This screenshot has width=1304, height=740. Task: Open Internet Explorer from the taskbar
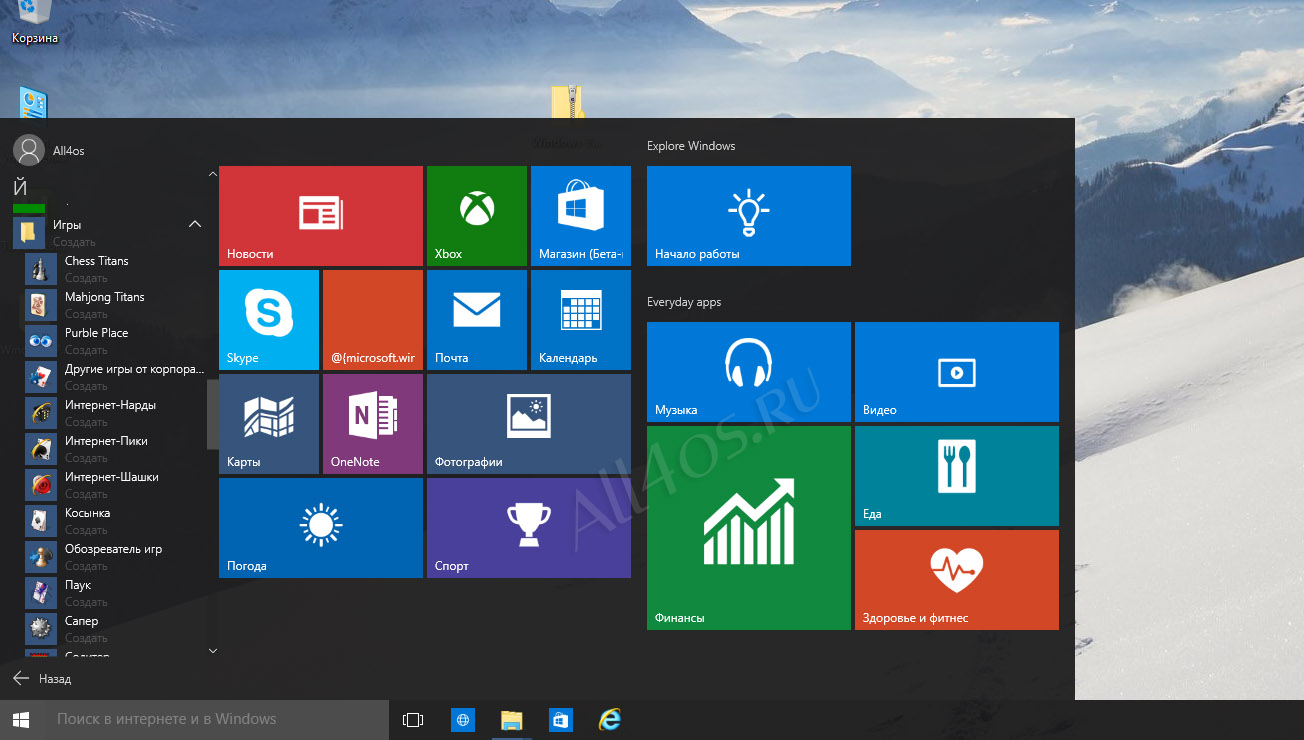click(610, 719)
